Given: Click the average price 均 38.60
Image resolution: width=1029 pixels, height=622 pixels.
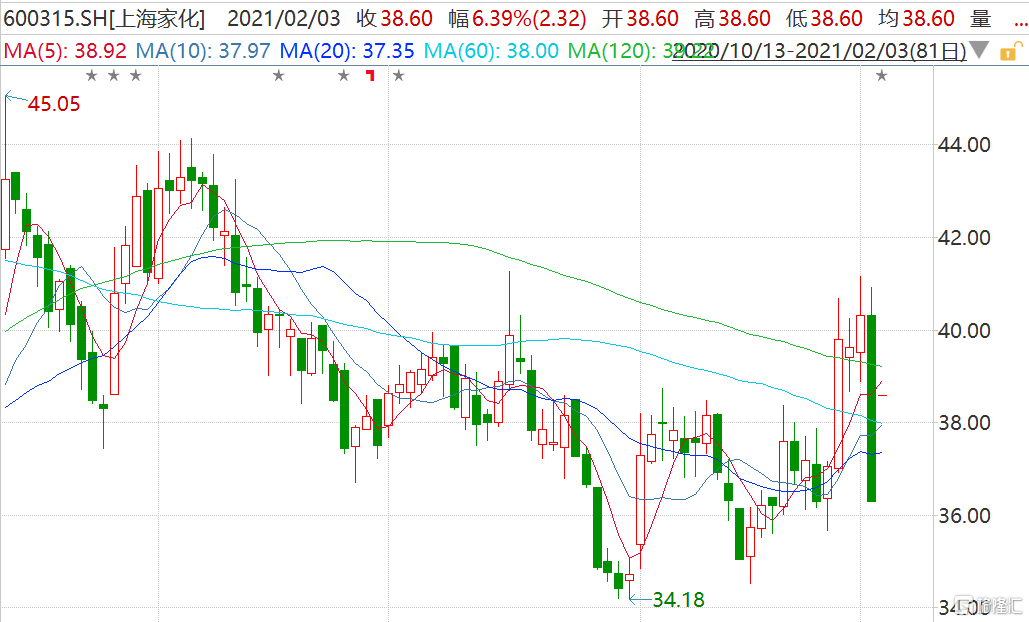Looking at the screenshot, I should (x=917, y=18).
